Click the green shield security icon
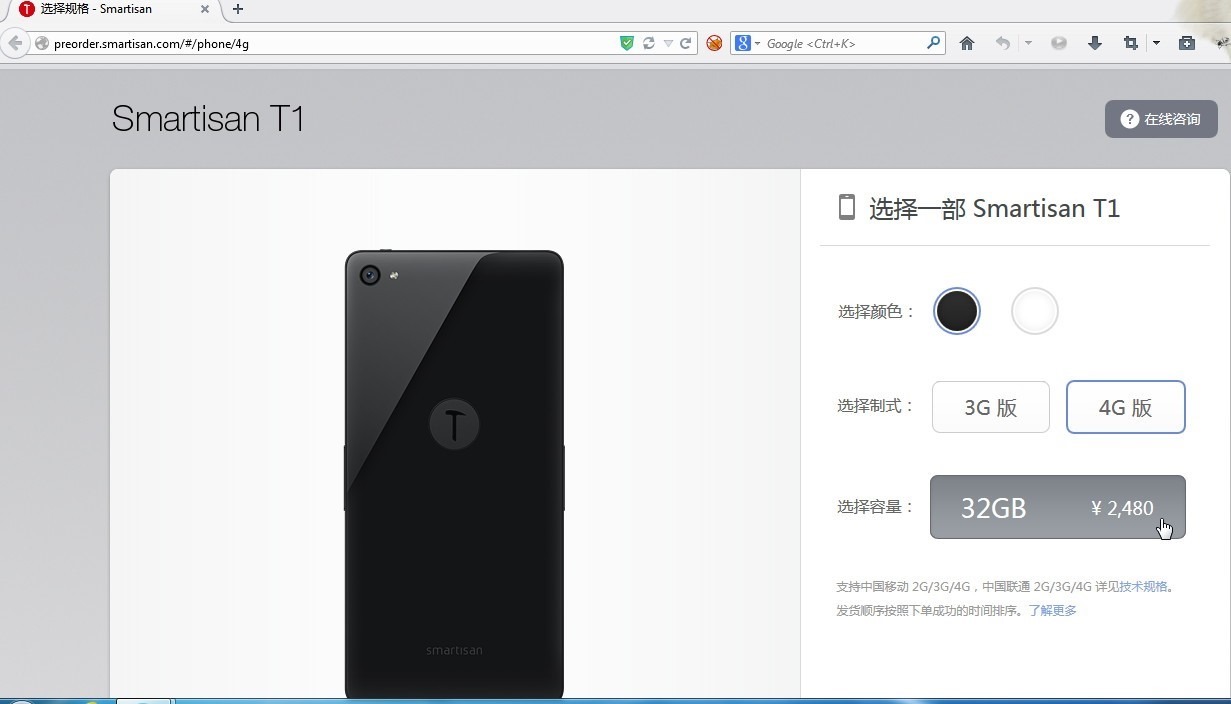This screenshot has height=704, width=1231. point(627,43)
